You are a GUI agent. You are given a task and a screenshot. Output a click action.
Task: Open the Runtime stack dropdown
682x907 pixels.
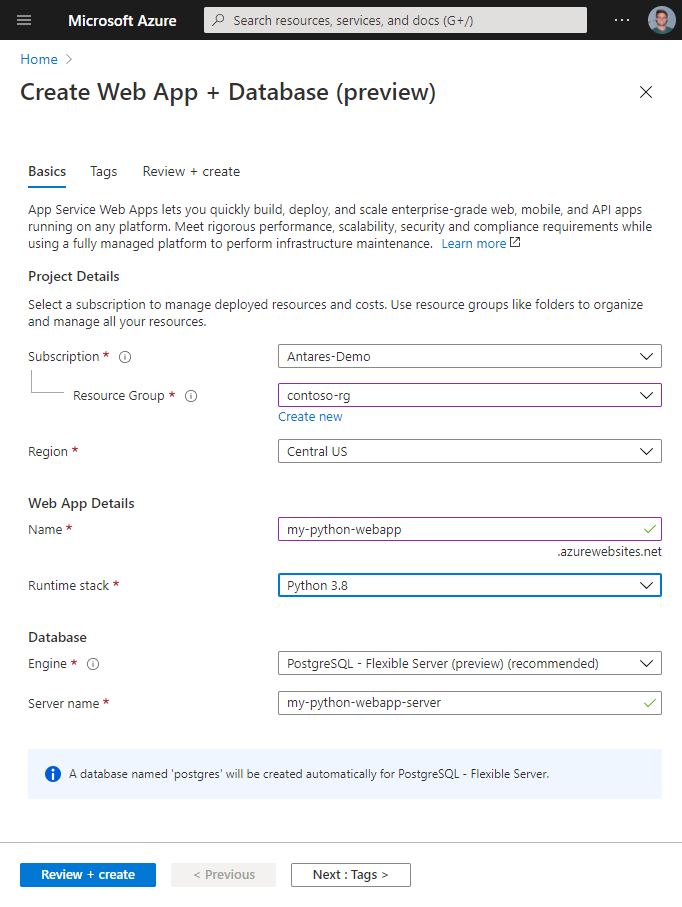point(470,585)
